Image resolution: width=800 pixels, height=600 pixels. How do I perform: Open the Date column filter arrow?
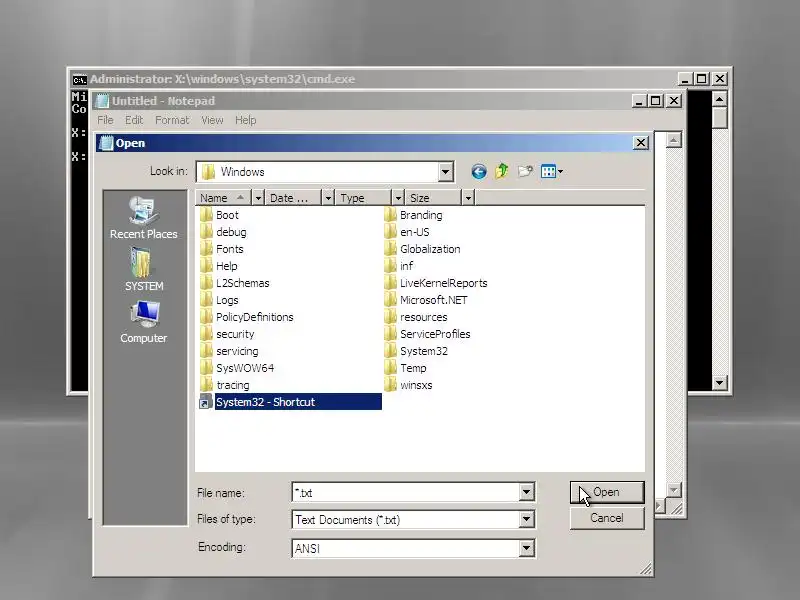[x=328, y=197]
